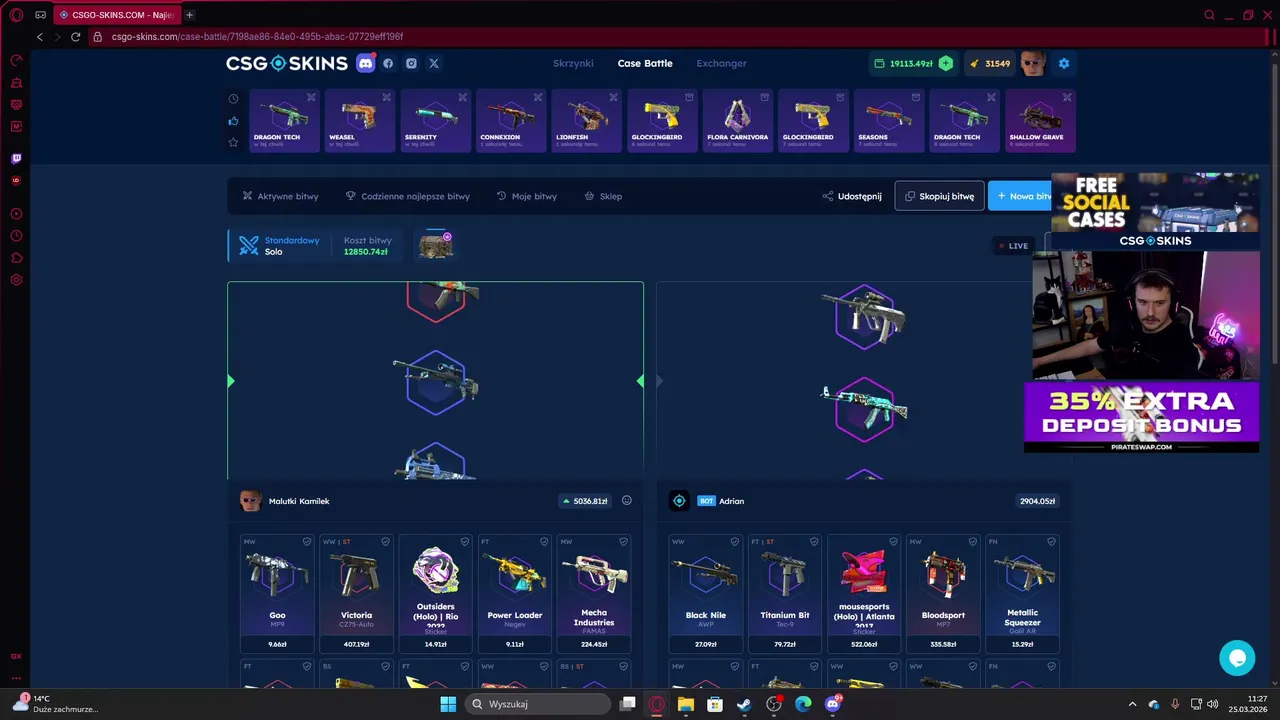Open the Flora Carnivora drop card
Viewport: 1280px width, 720px height.
coord(737,120)
